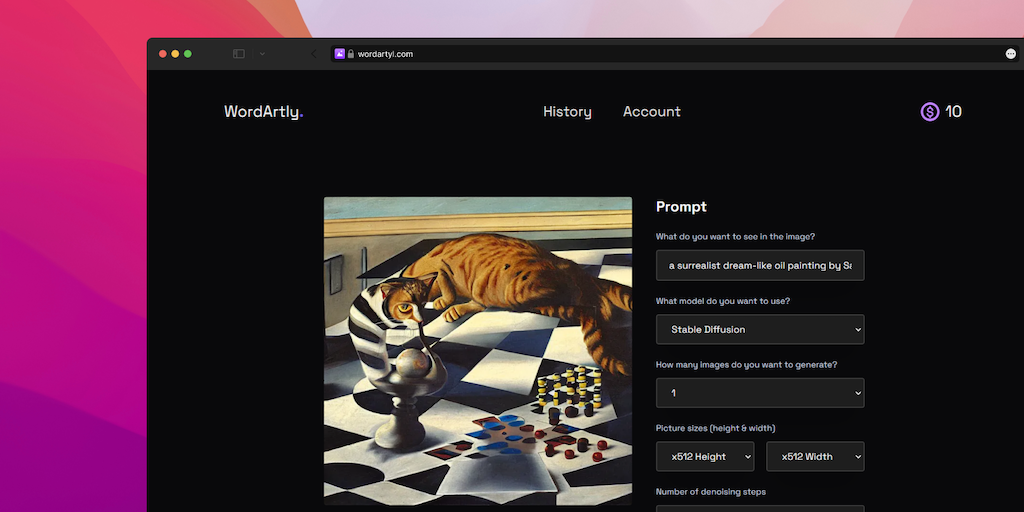The width and height of the screenshot is (1024, 512).
Task: Open the x512 Width dropdown
Action: click(x=815, y=457)
